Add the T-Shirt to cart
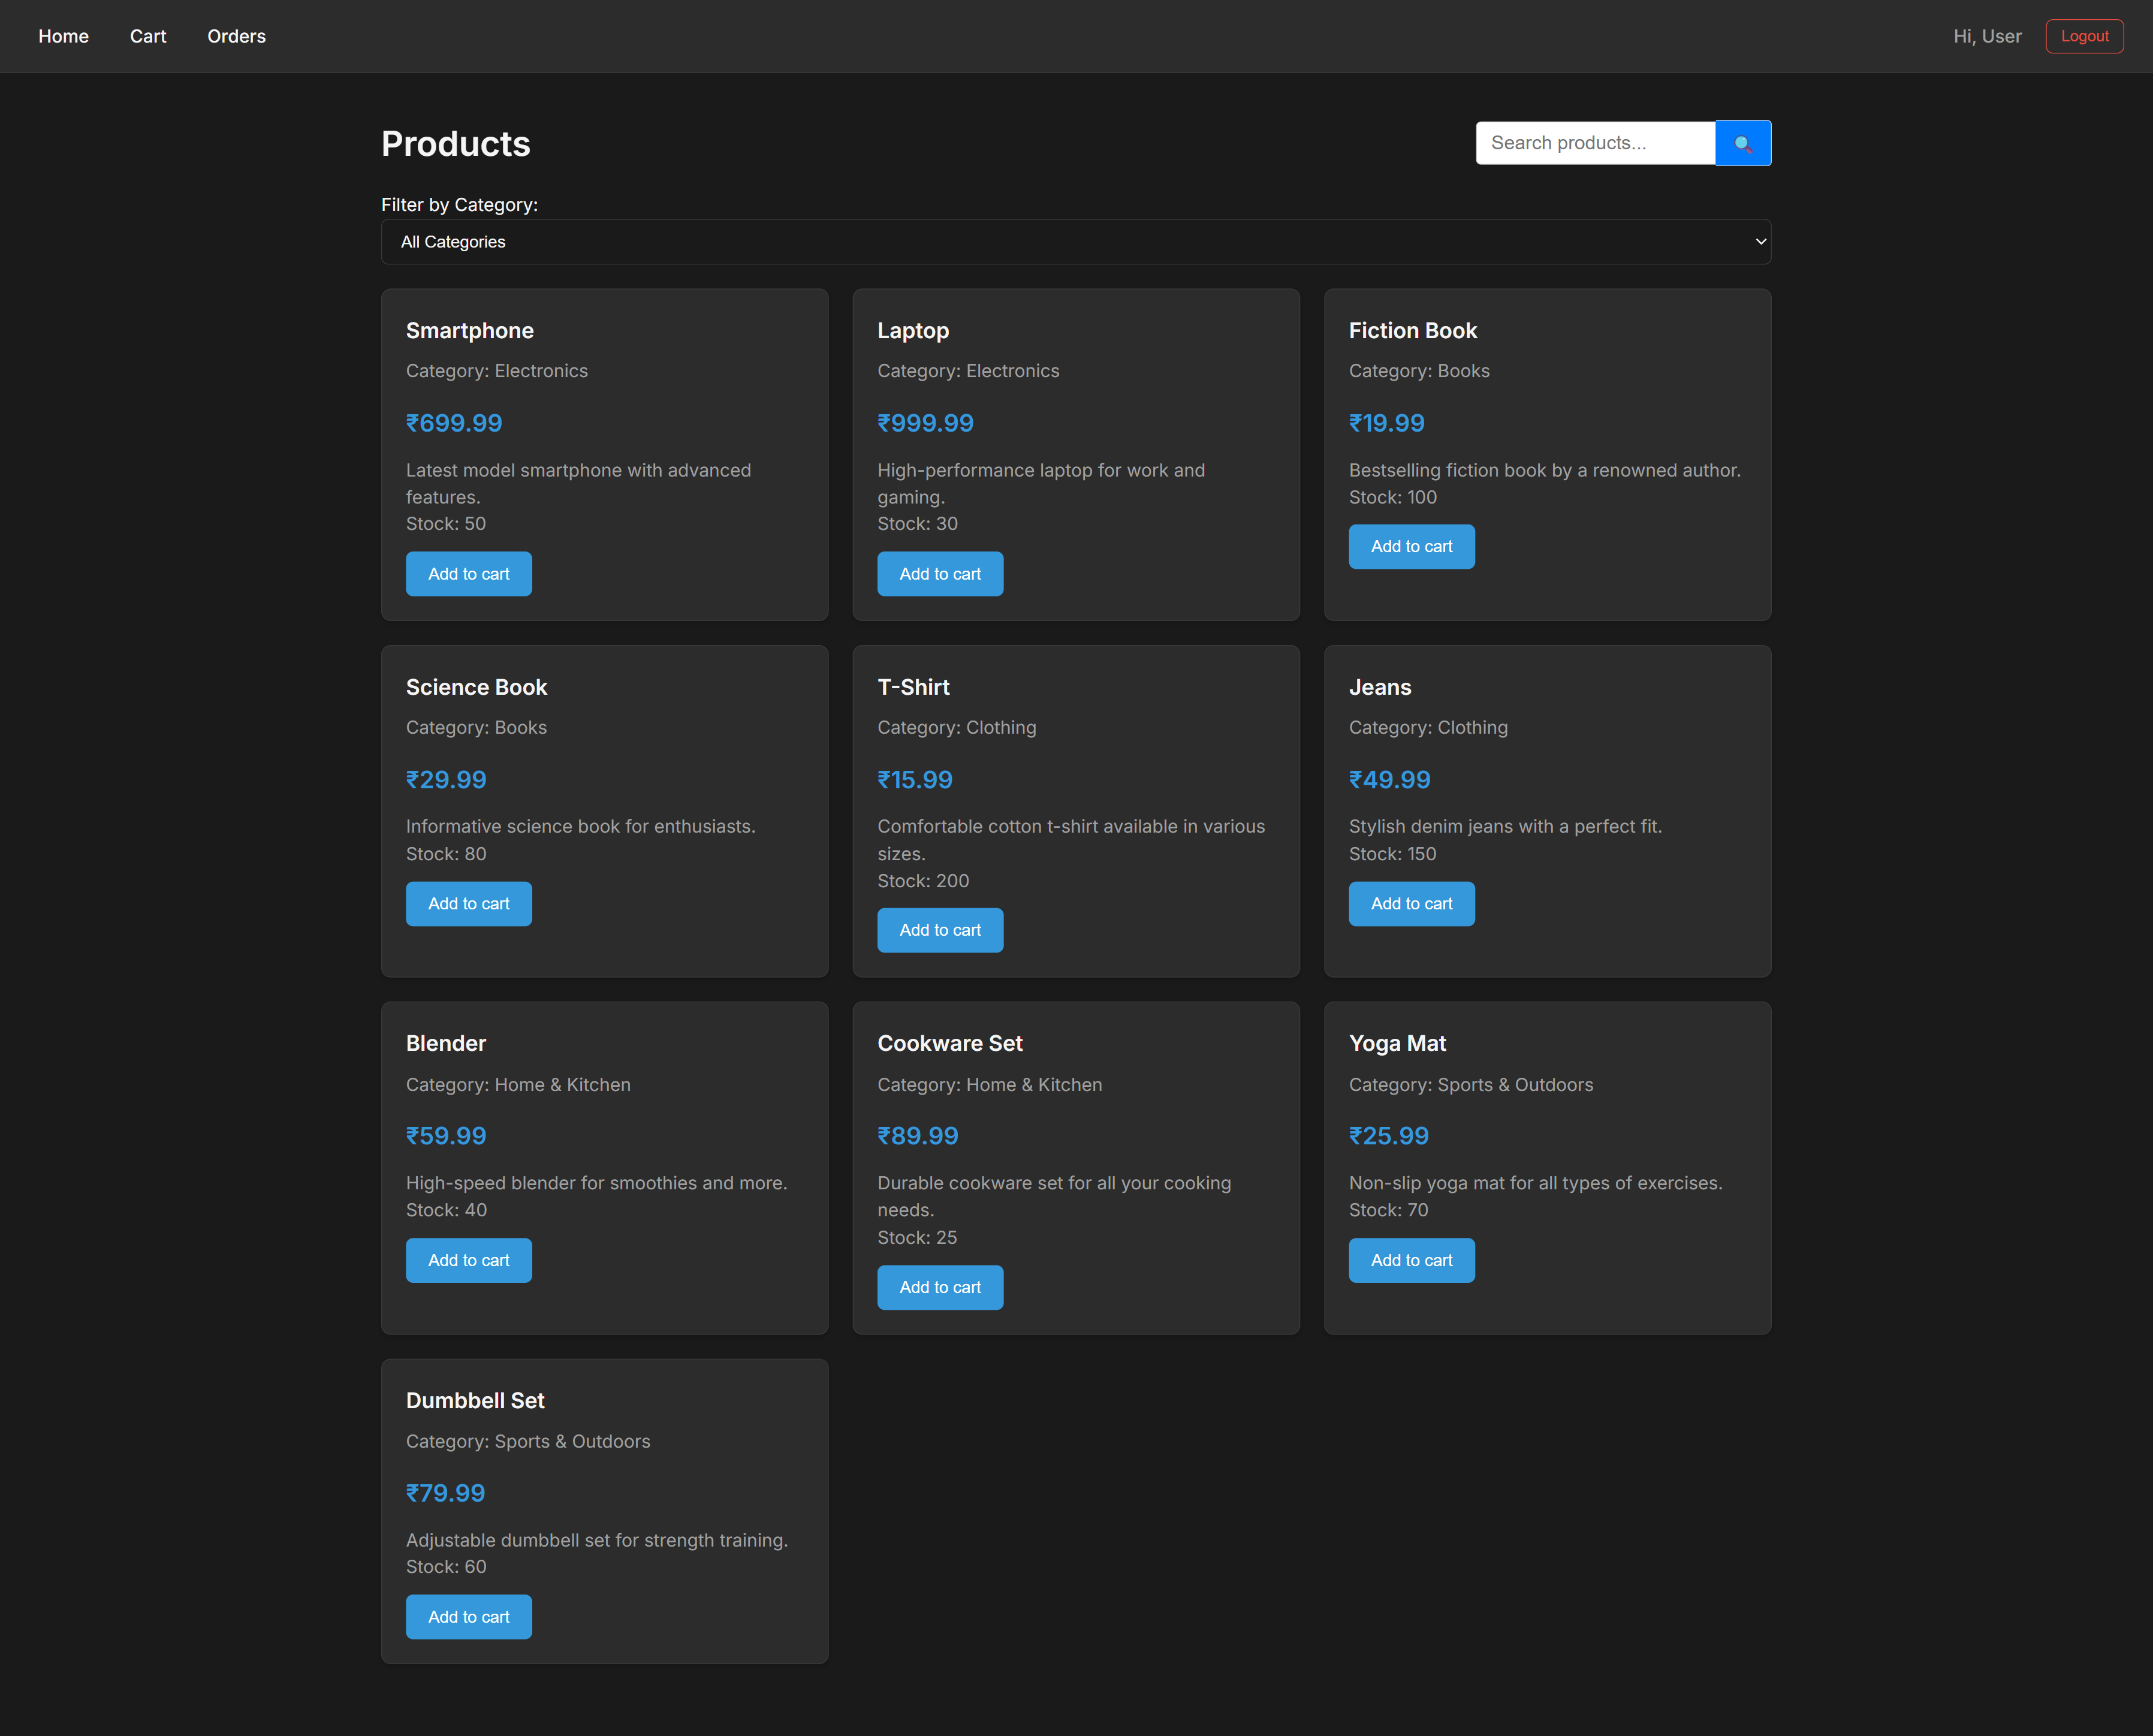Screen dimensions: 2153x1736 [939, 929]
